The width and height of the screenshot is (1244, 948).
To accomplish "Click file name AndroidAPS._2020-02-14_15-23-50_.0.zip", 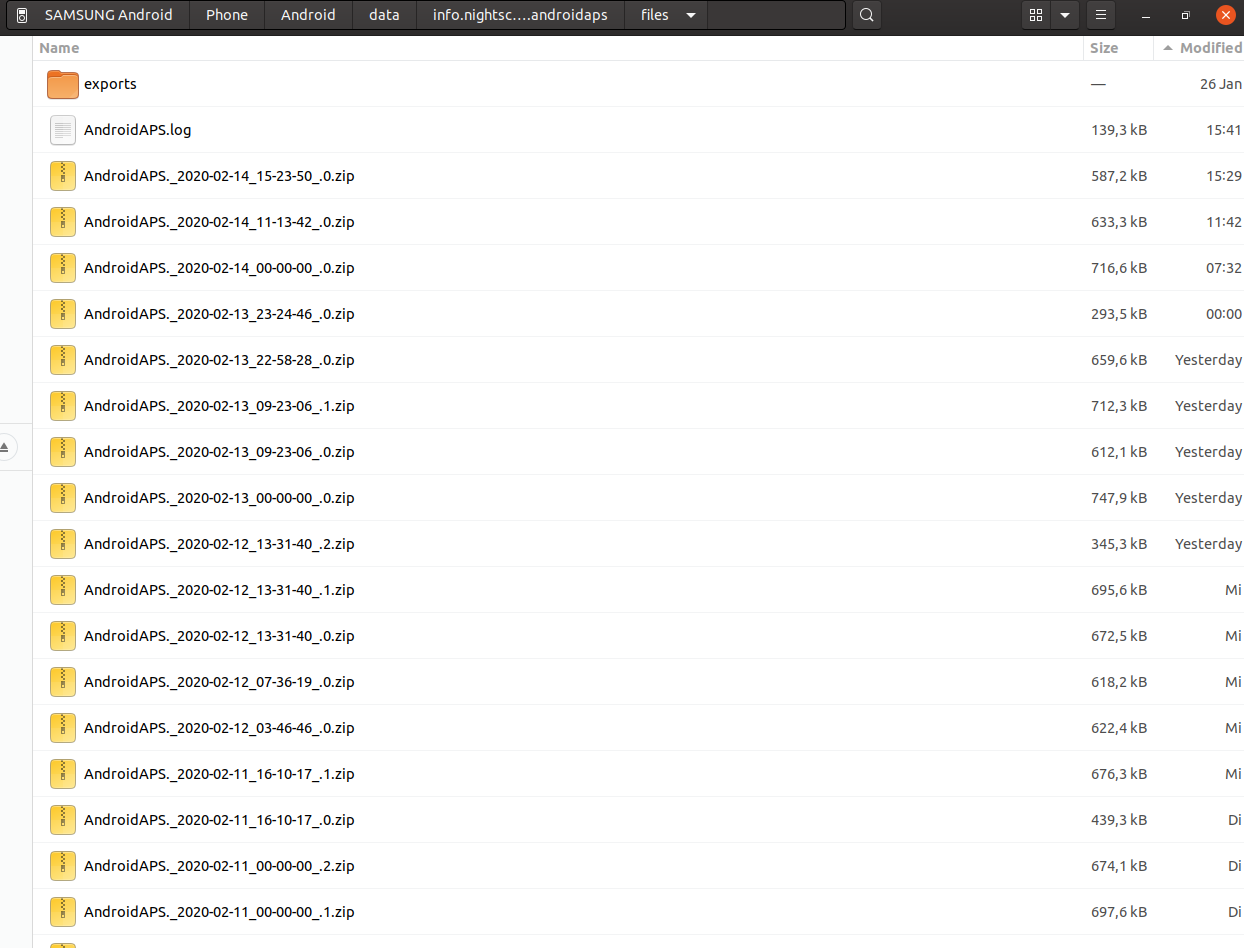I will point(219,176).
